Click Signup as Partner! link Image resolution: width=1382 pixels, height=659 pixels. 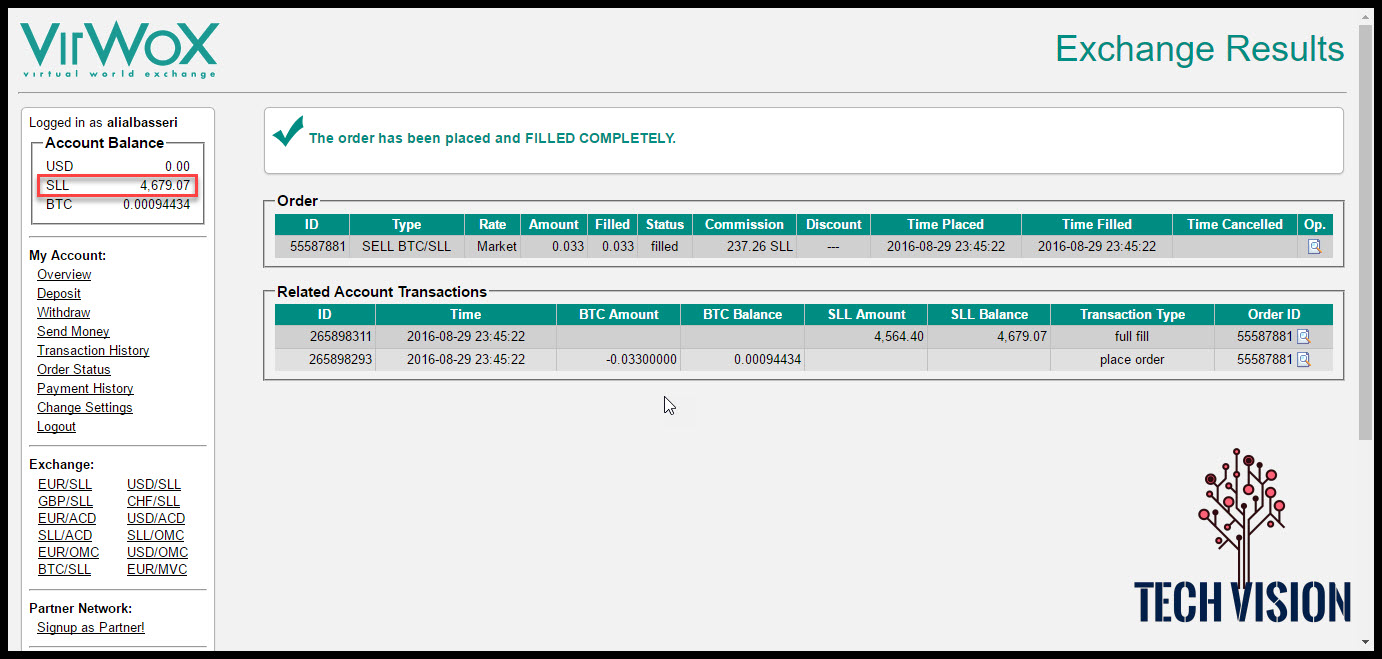tap(91, 627)
